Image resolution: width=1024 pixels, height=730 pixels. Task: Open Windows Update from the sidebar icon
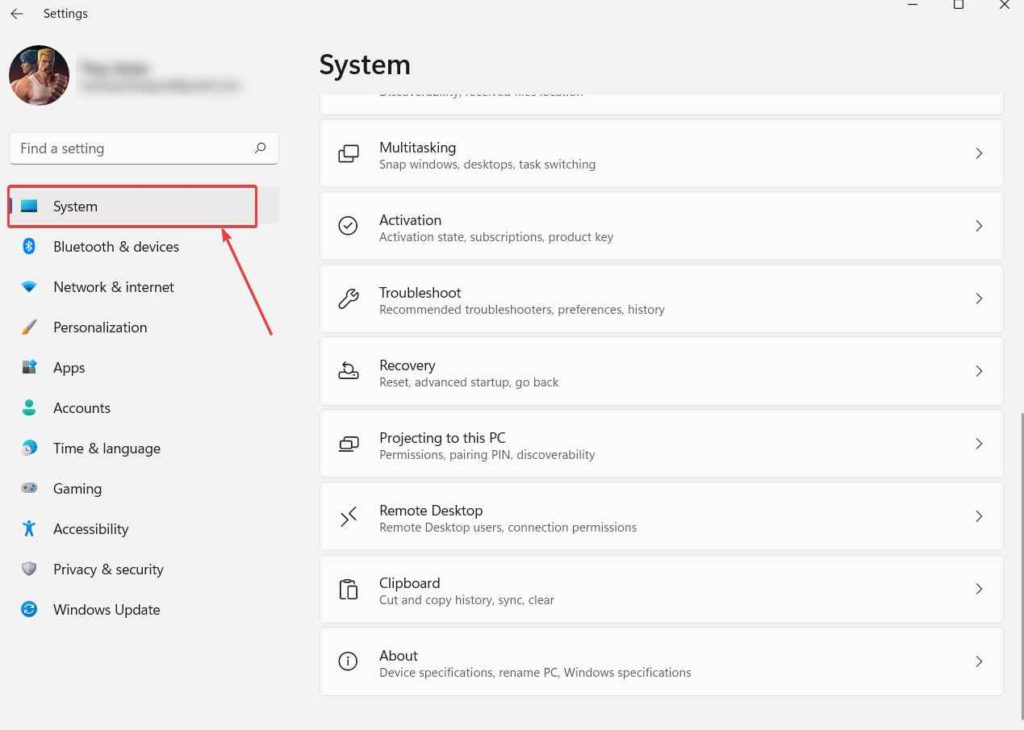(30, 609)
